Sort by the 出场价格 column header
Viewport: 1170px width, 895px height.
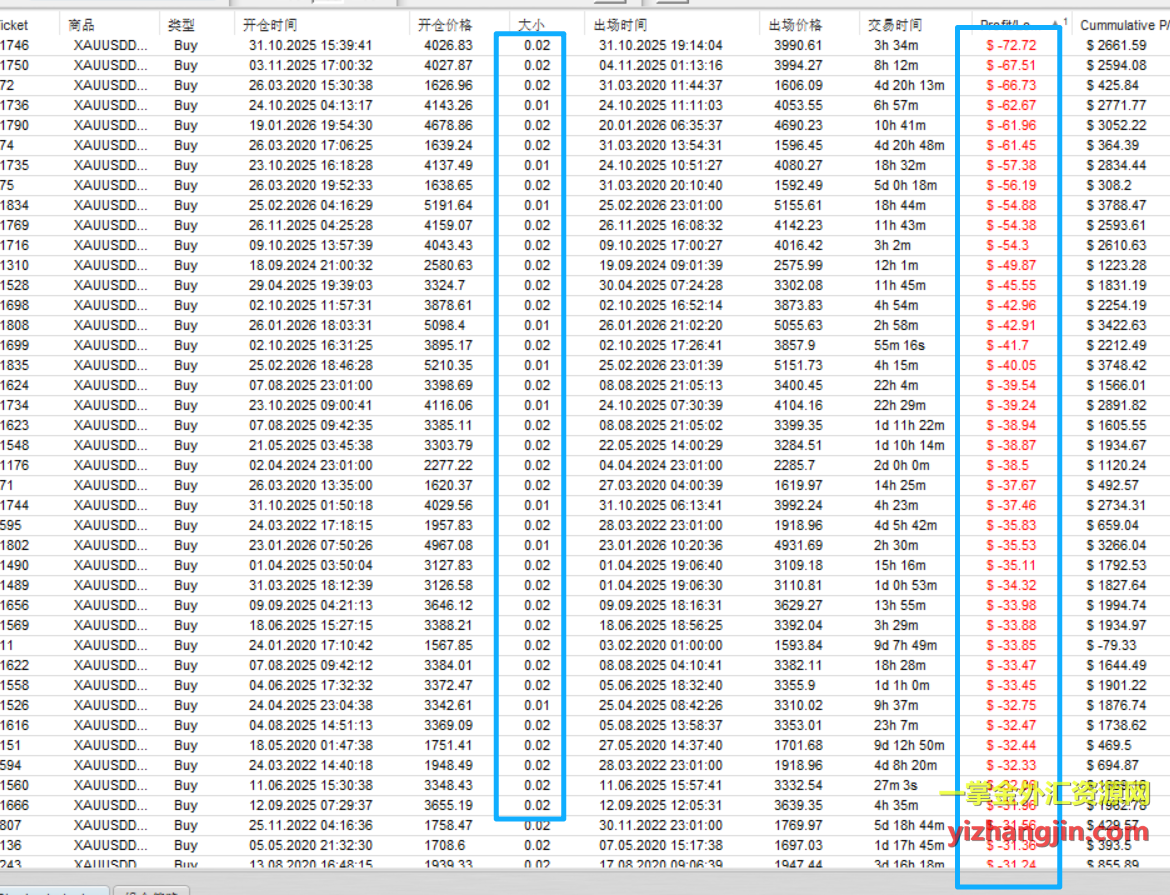coord(796,24)
